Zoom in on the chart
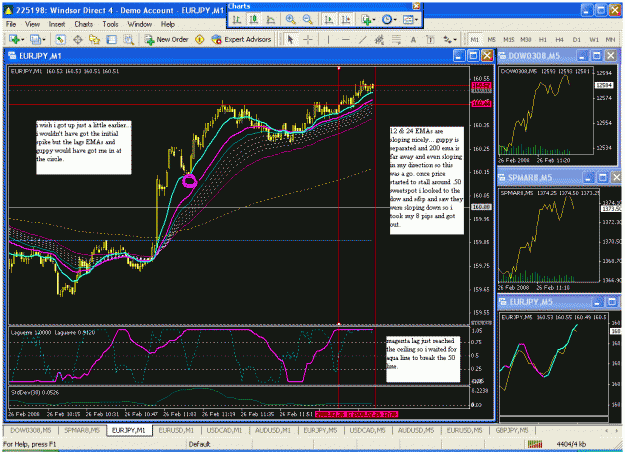 [291, 19]
